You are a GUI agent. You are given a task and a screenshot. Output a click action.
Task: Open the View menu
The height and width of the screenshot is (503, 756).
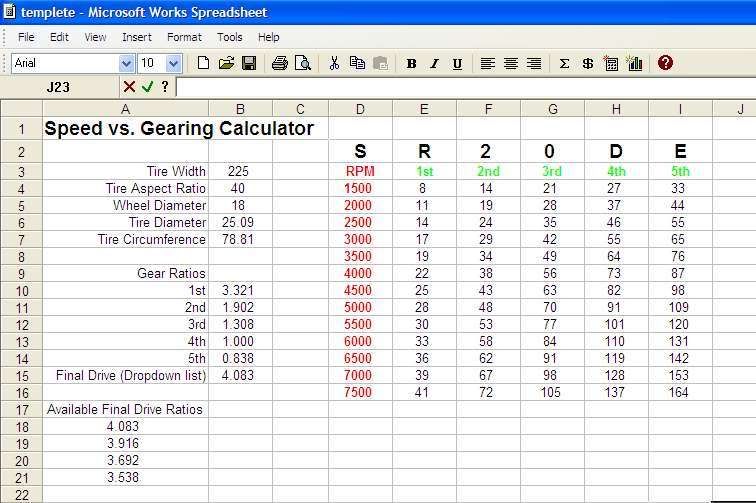(95, 37)
